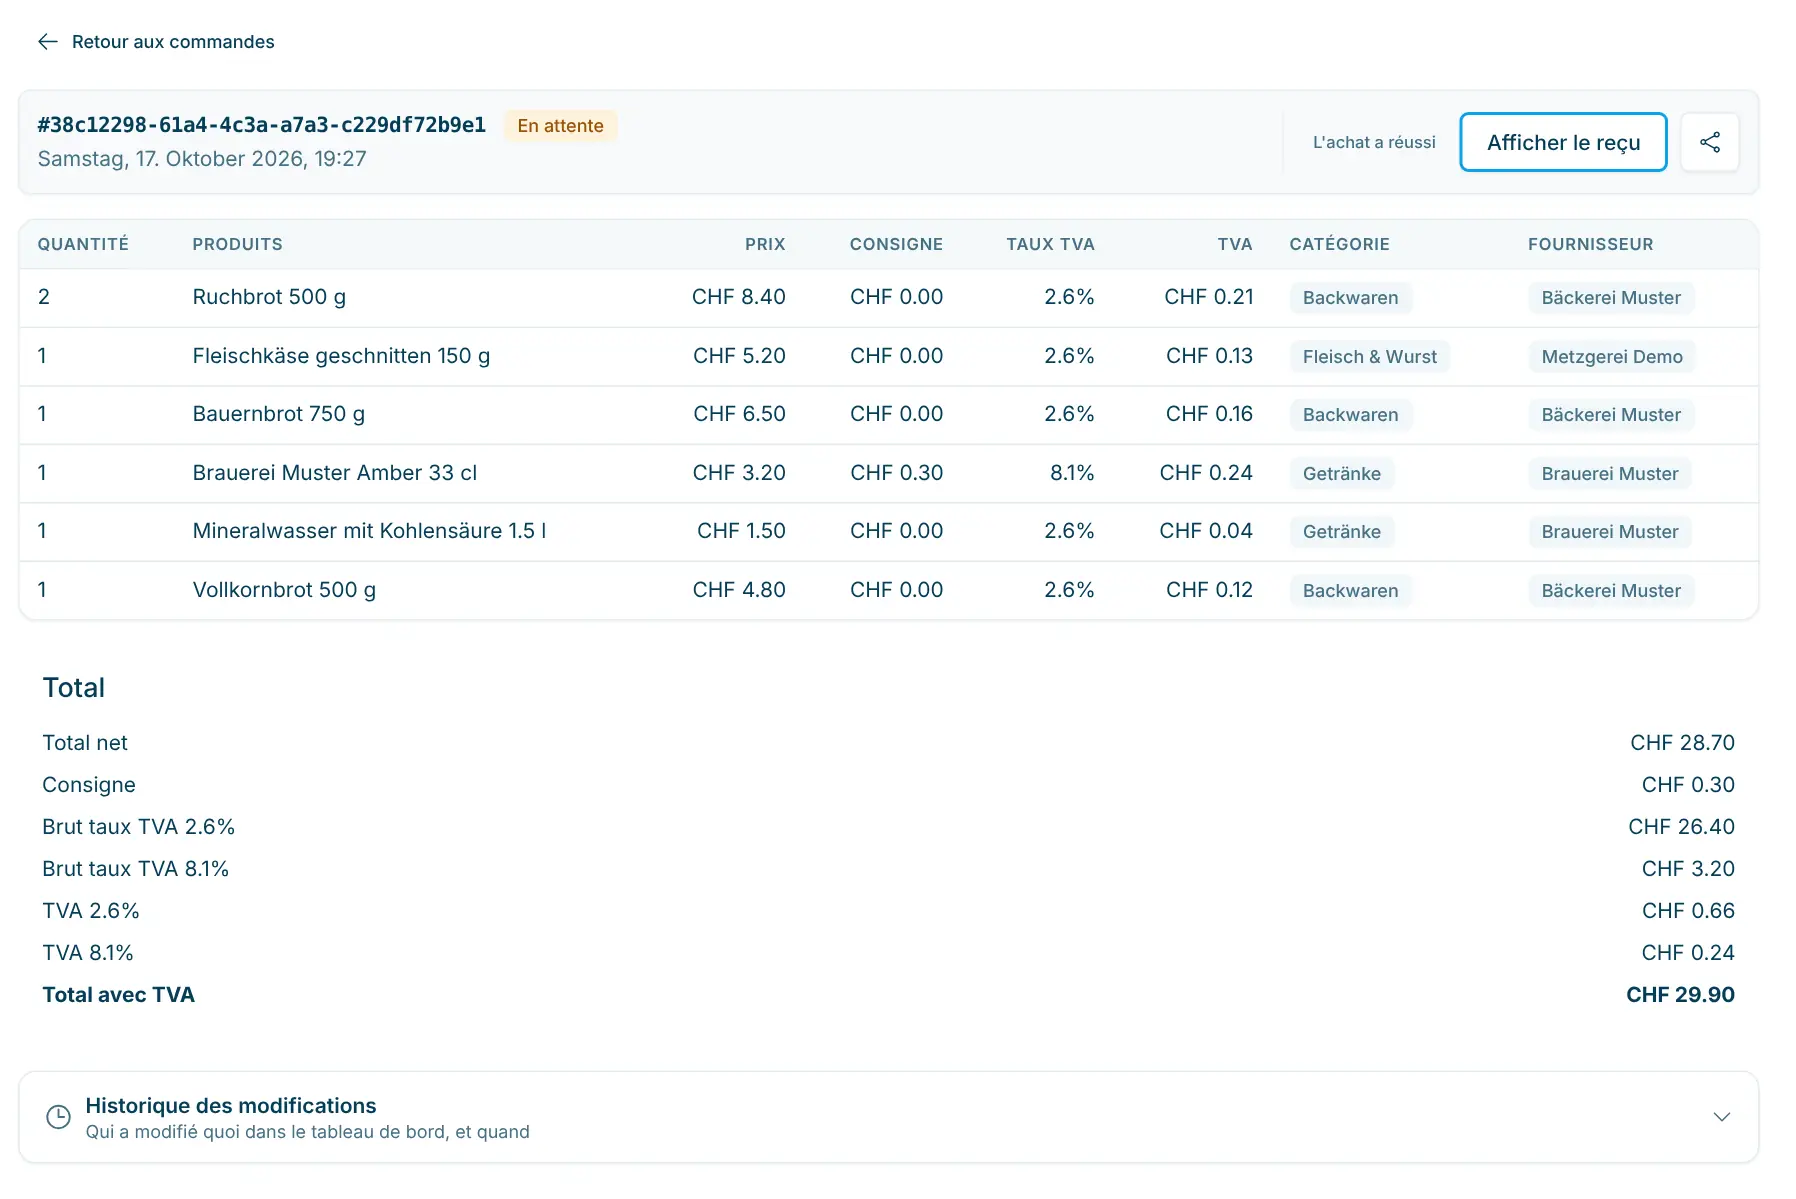The width and height of the screenshot is (1796, 1199).
Task: Click the FOURNISSEUR column header
Action: [x=1591, y=244]
